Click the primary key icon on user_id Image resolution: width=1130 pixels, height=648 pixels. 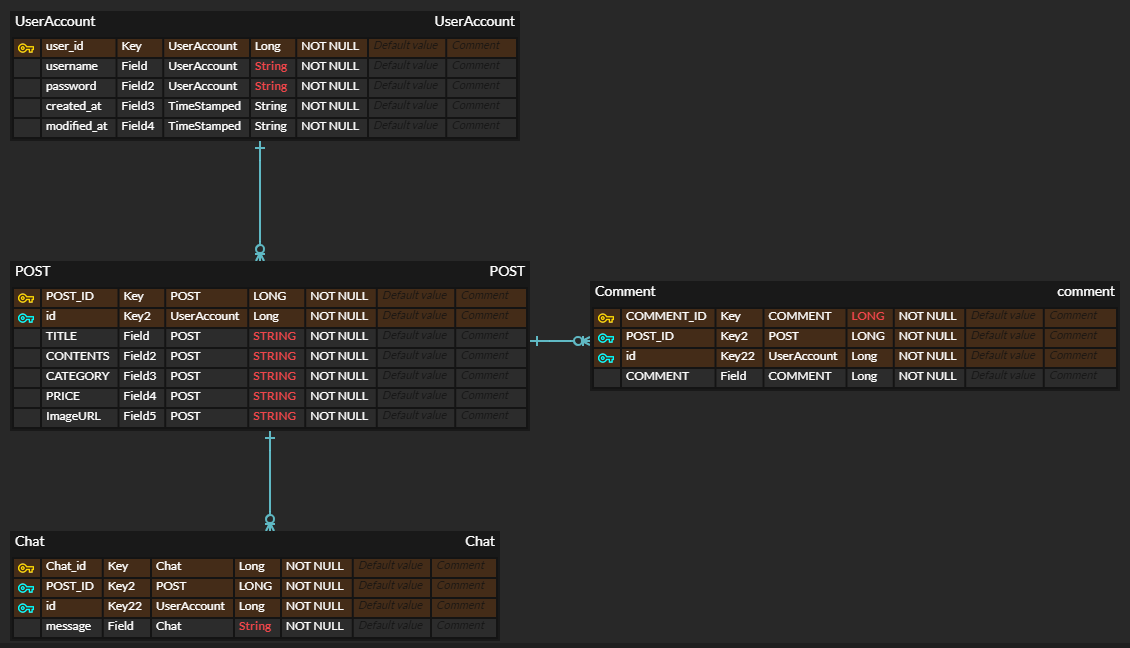26,46
